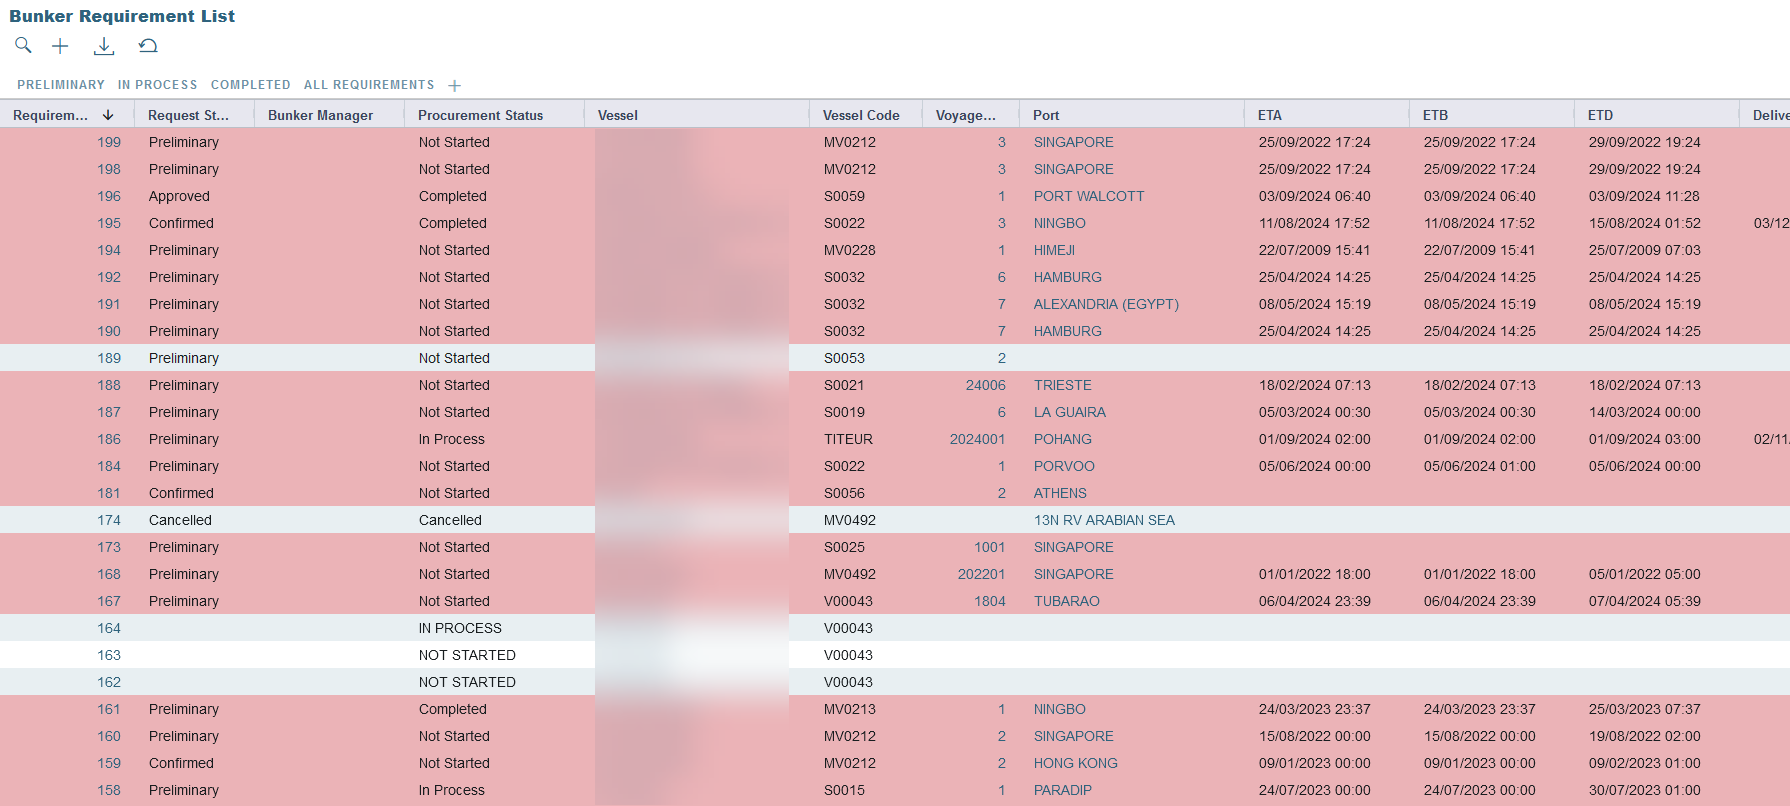Open the PORT WALCOTT port link
Viewport: 1790px width, 806px height.
(1088, 196)
